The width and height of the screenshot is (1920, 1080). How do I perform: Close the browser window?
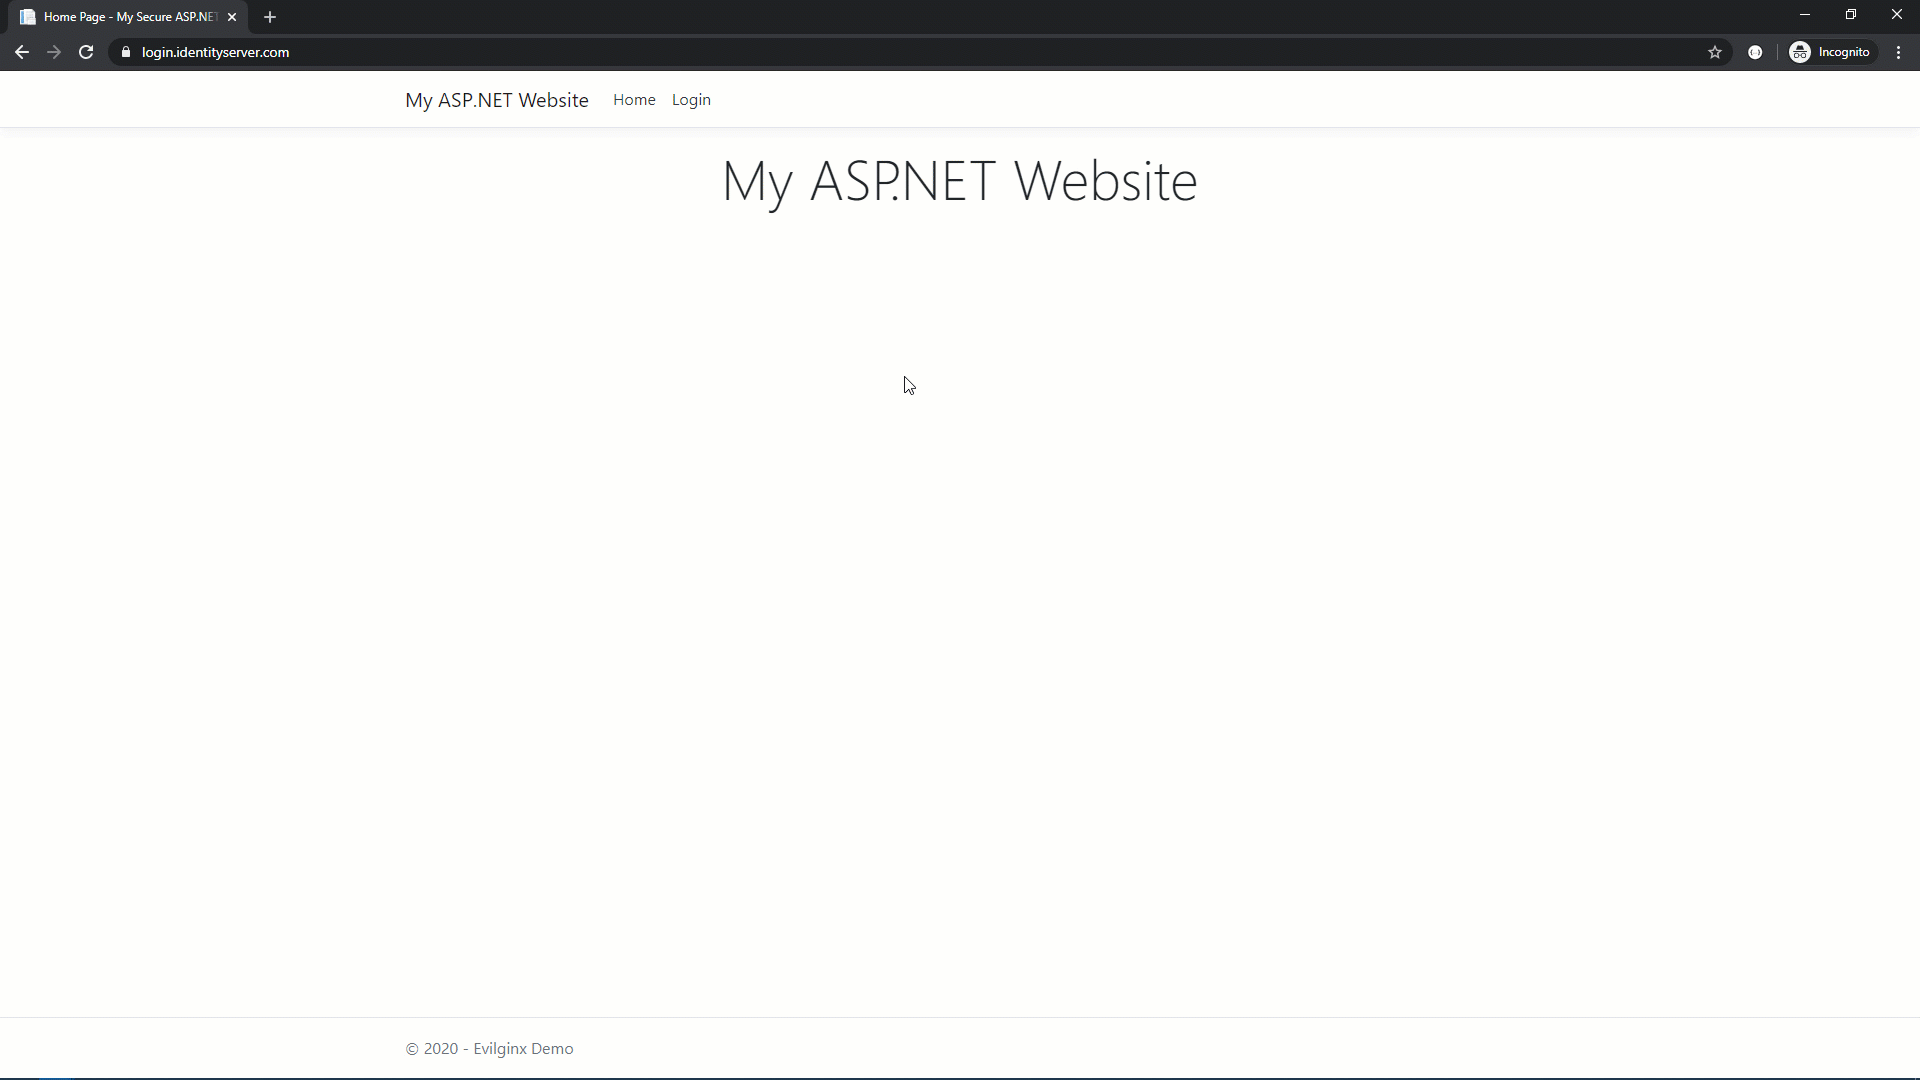(1897, 15)
